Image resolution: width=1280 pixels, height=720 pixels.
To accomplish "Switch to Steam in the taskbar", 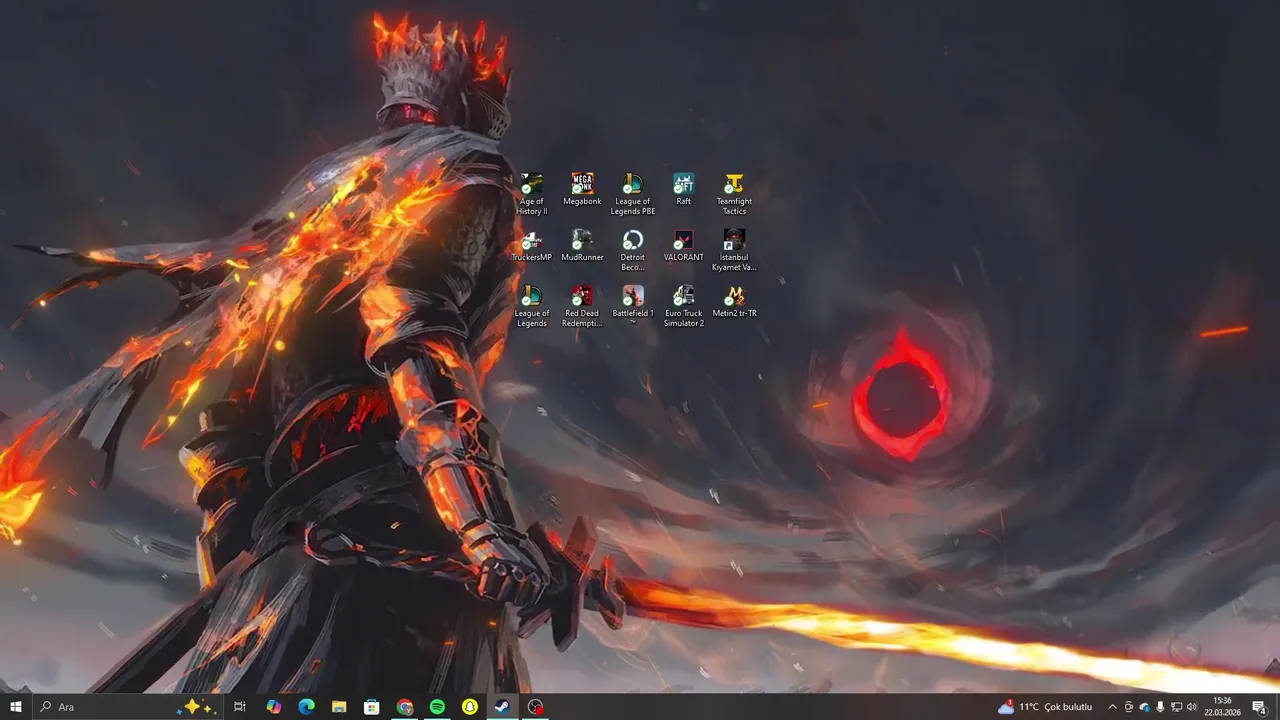I will click(x=503, y=707).
